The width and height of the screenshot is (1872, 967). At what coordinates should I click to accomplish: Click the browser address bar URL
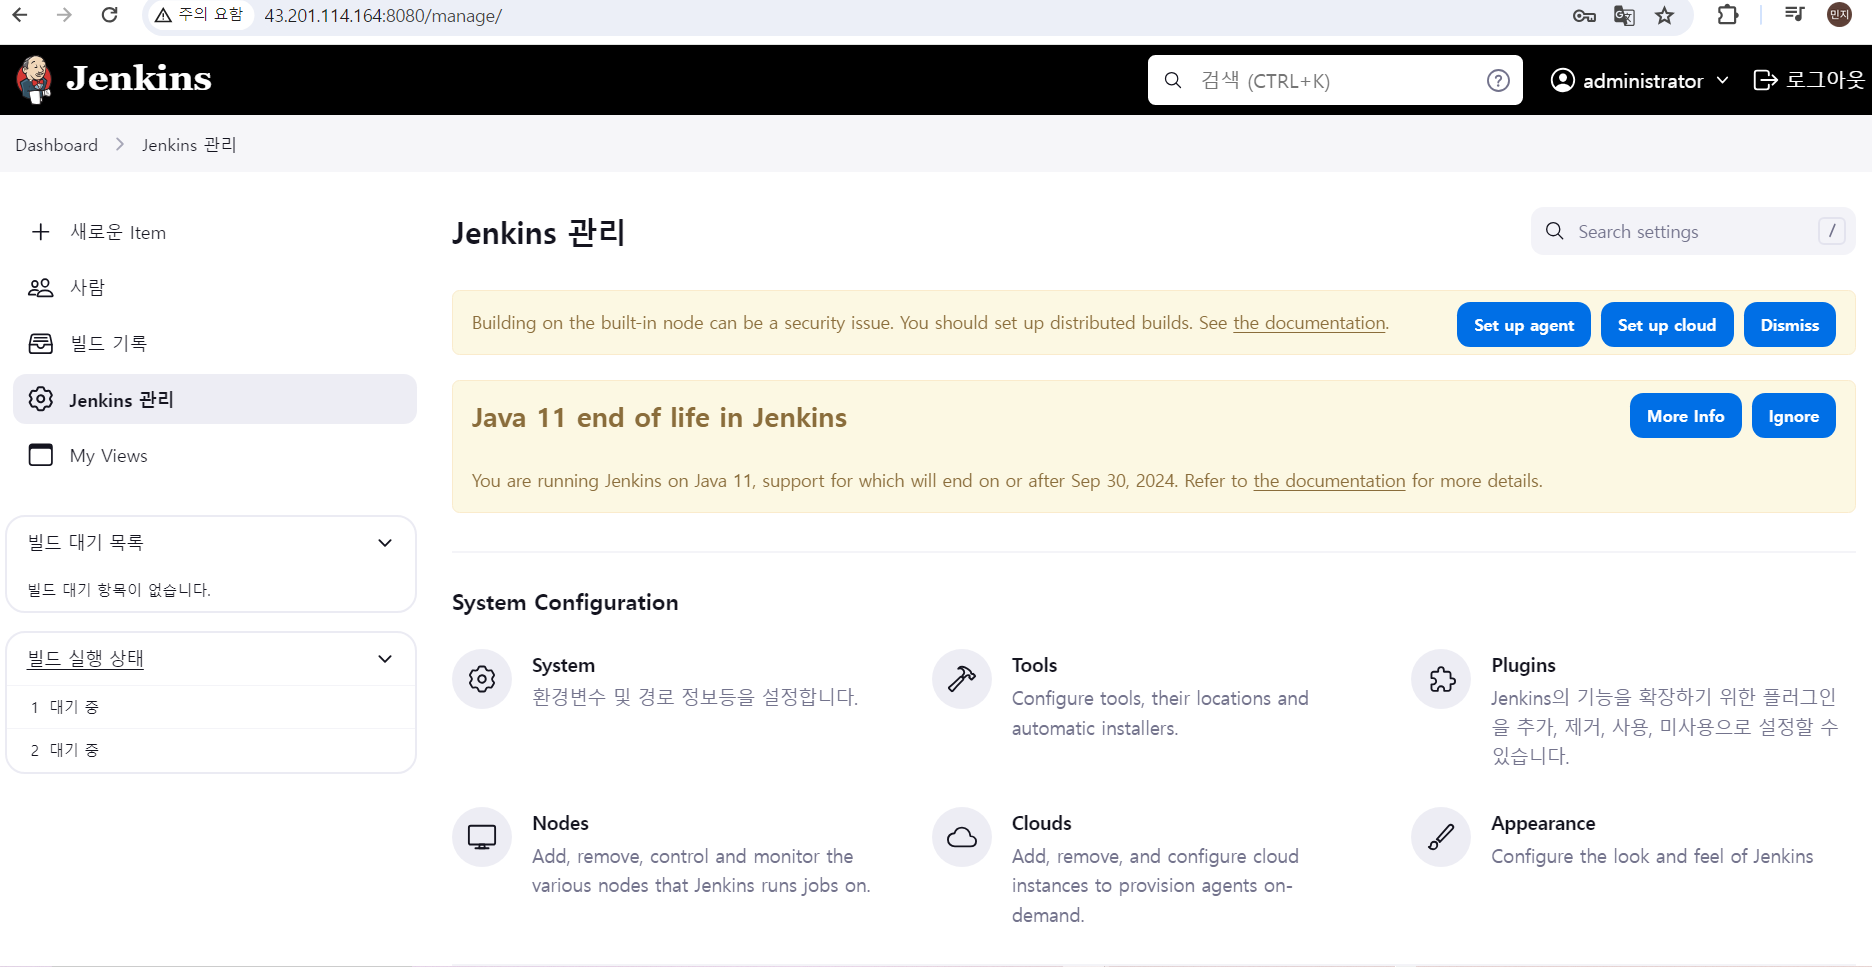click(383, 16)
